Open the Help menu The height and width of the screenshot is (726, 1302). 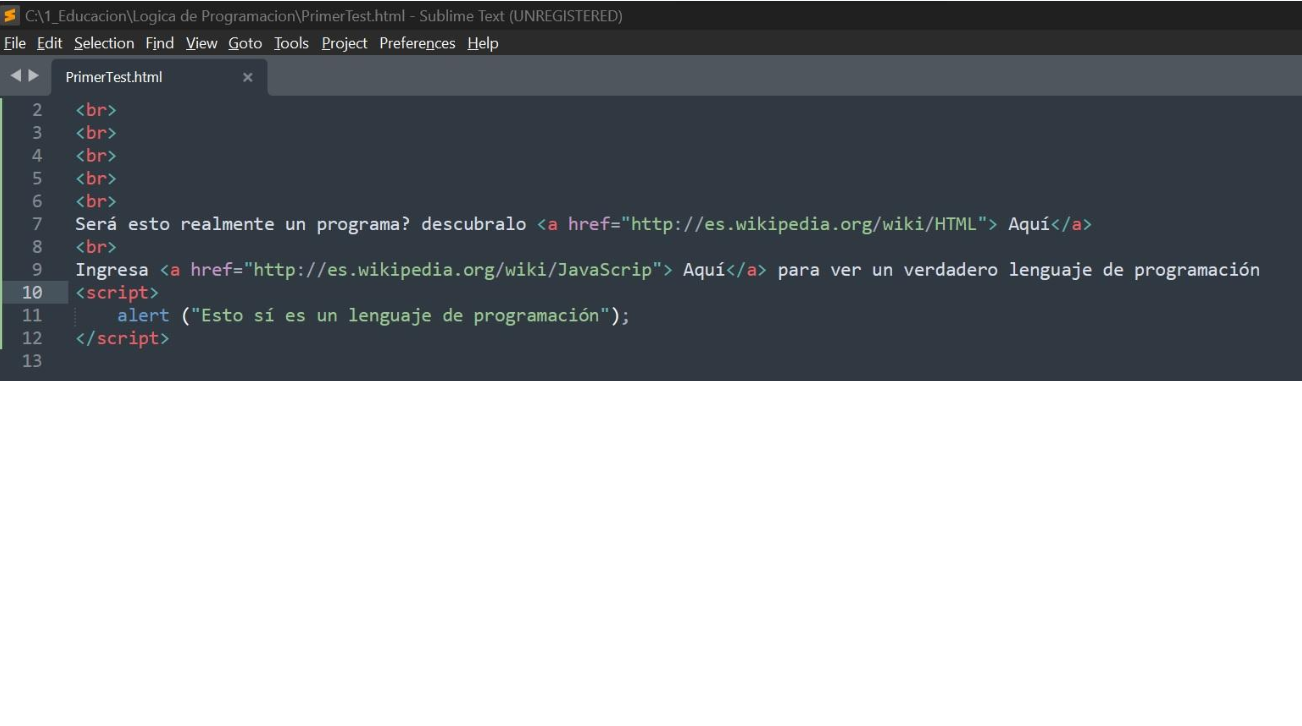482,43
